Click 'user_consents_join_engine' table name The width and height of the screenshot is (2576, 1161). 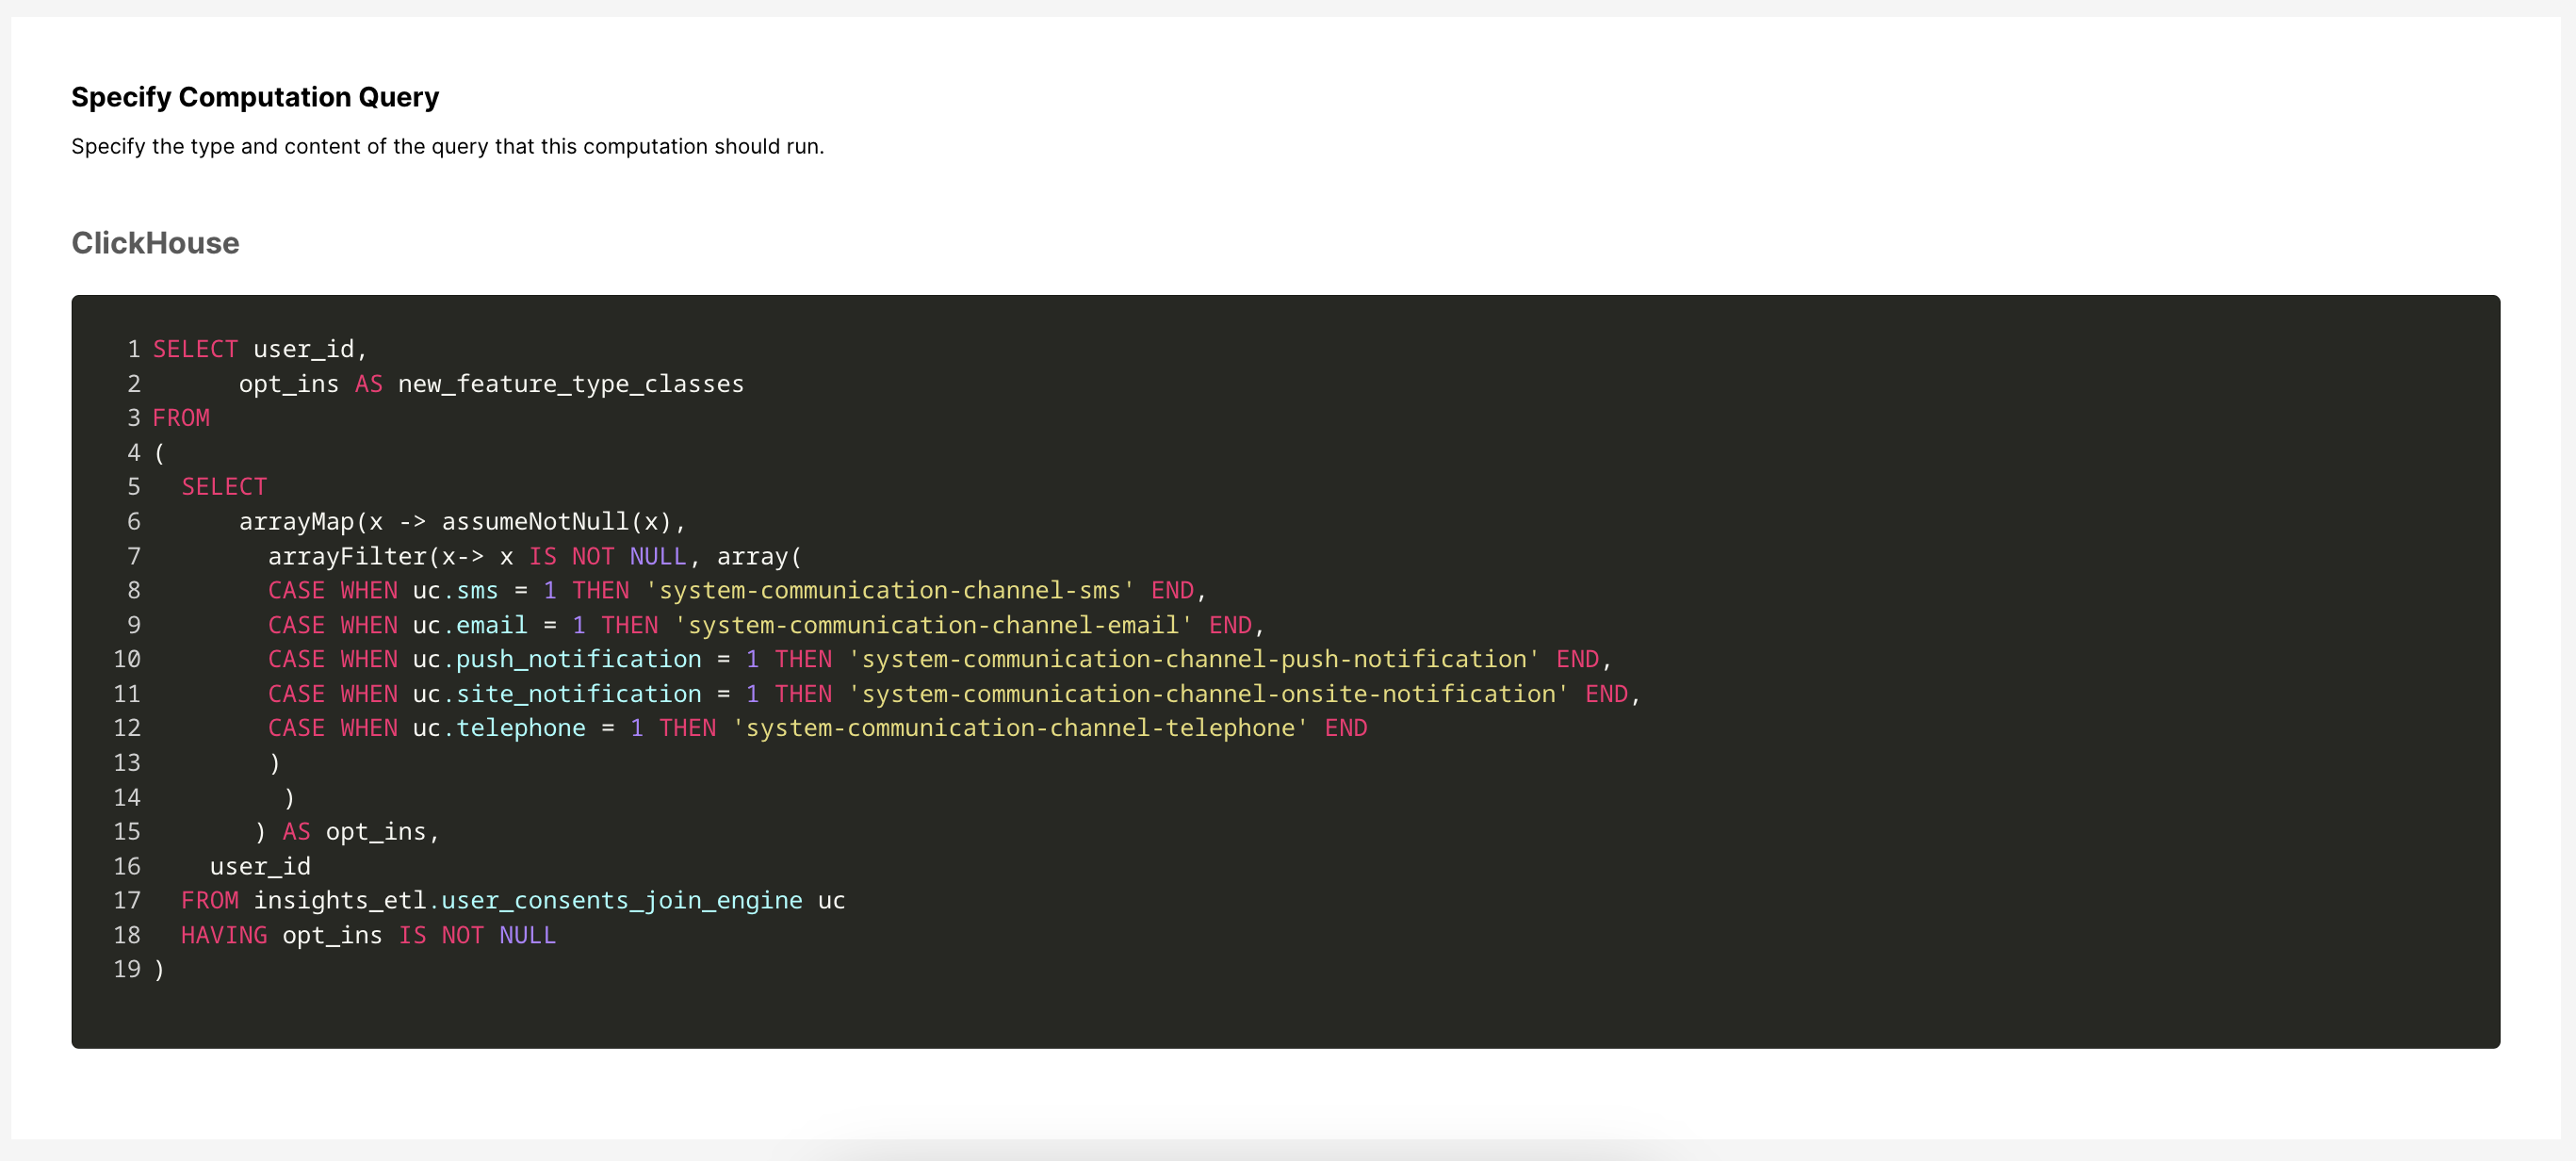[x=621, y=901]
